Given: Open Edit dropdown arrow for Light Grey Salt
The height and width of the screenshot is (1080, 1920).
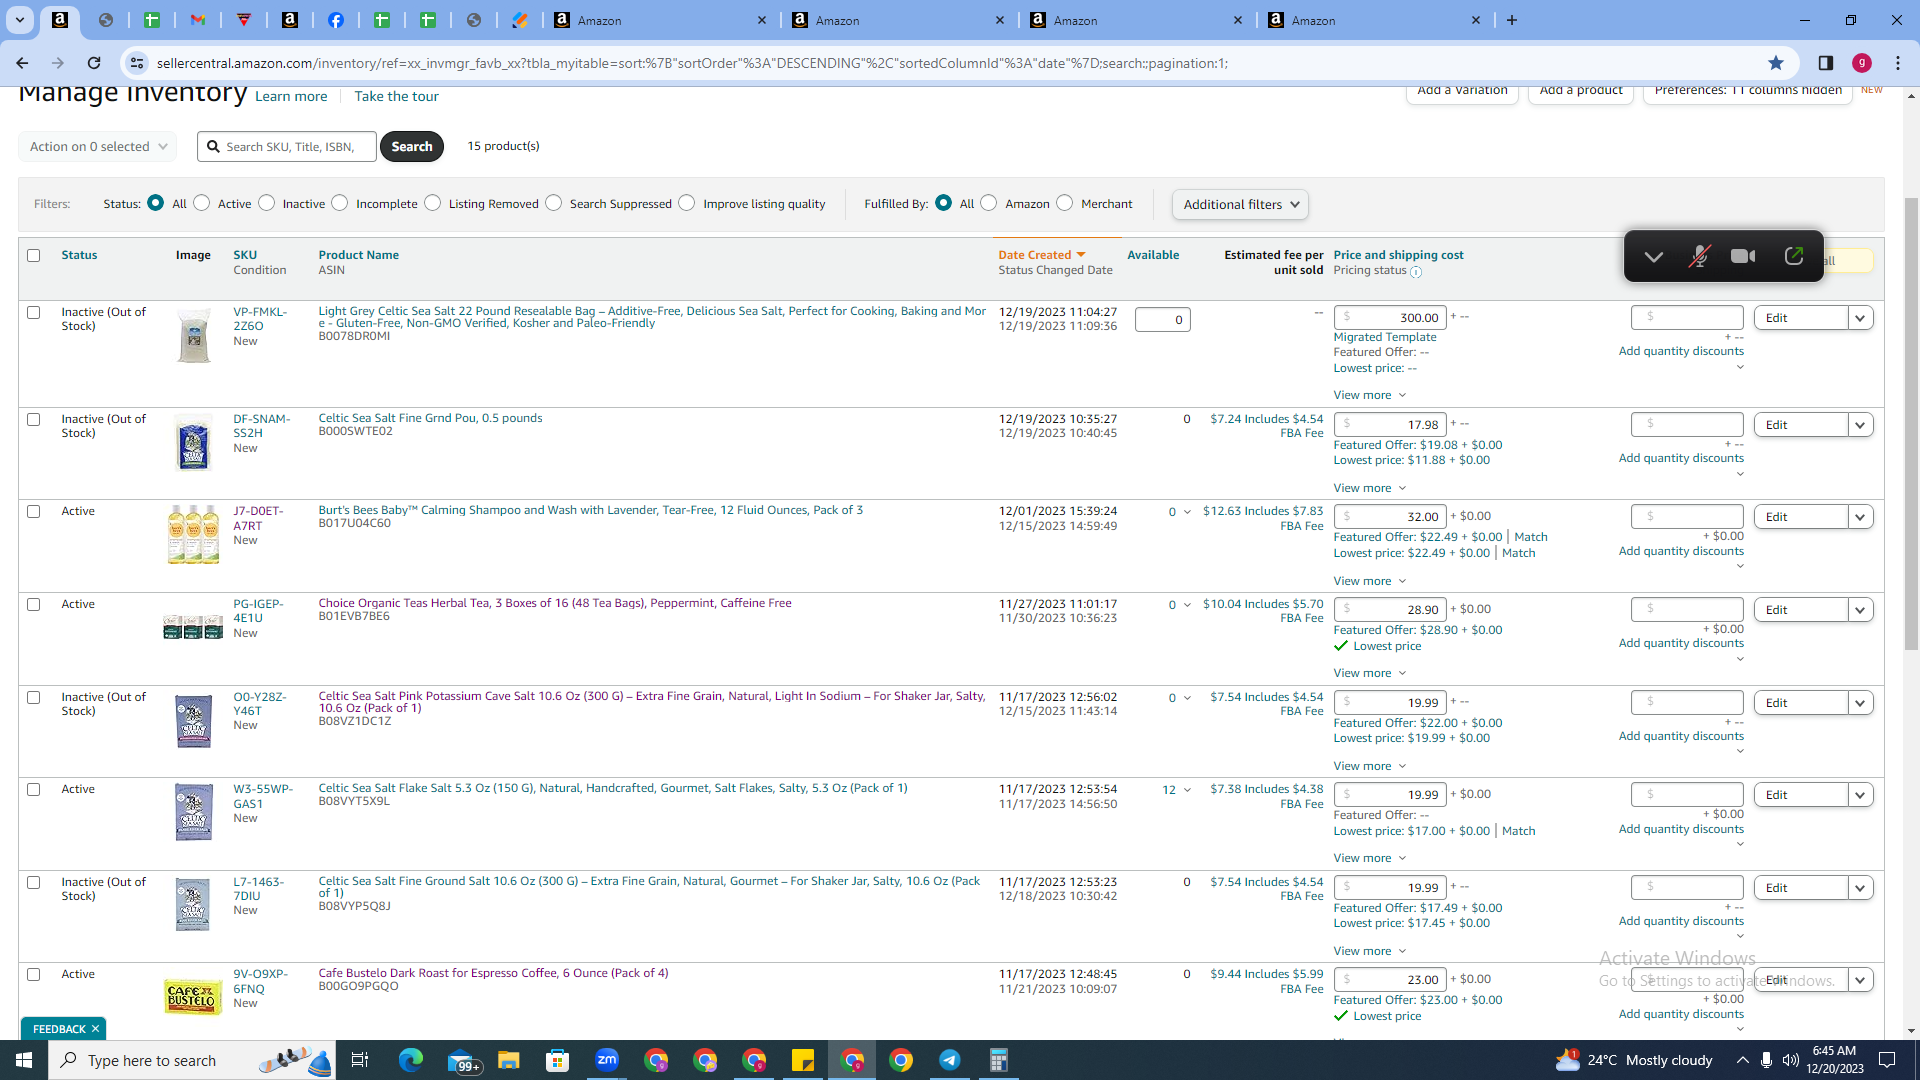Looking at the screenshot, I should (x=1860, y=318).
